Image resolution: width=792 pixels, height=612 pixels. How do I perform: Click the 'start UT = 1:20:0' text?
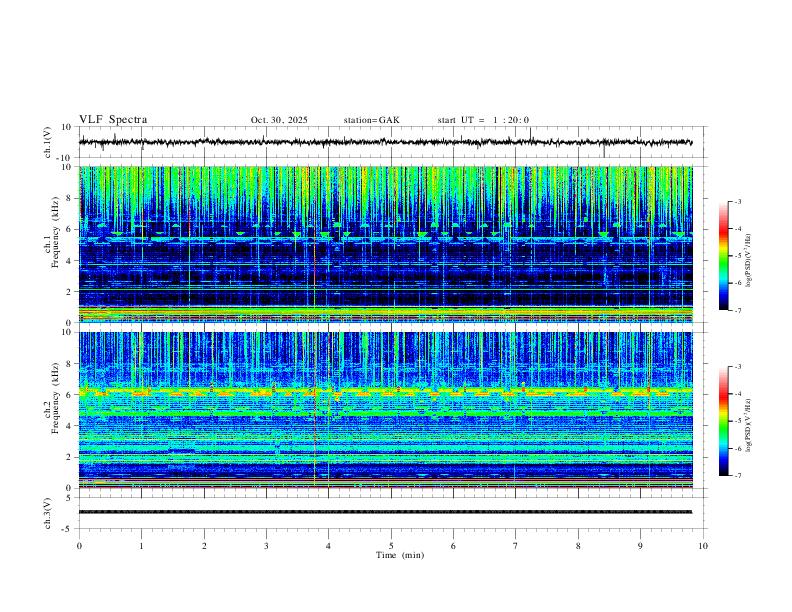483,120
